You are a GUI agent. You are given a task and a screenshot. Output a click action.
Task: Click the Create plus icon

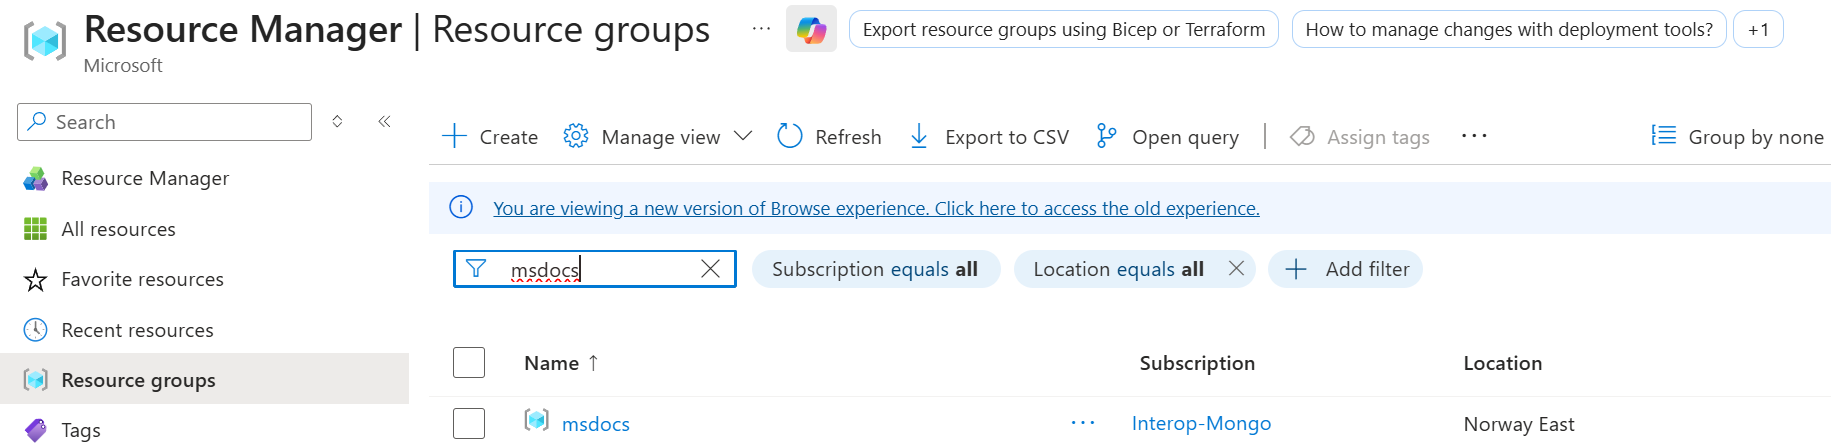pyautogui.click(x=455, y=136)
